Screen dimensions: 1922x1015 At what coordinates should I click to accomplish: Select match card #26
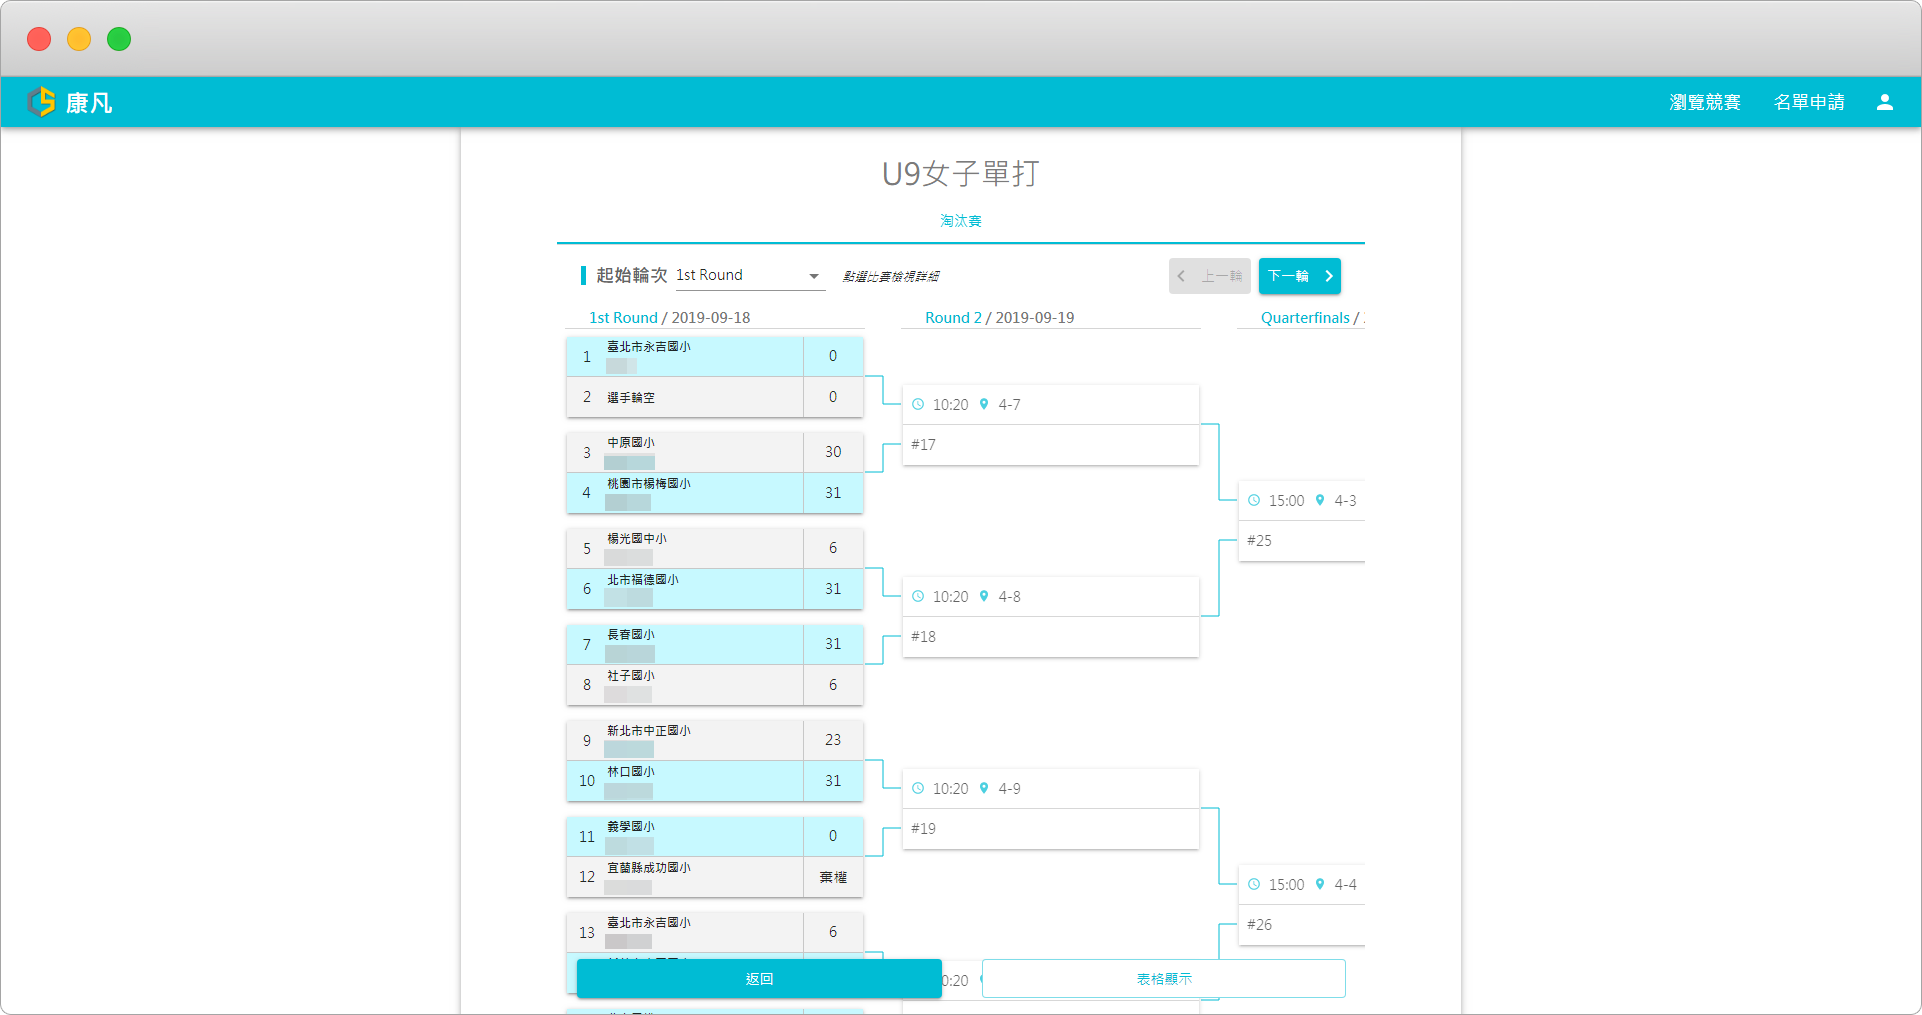[x=1302, y=905]
